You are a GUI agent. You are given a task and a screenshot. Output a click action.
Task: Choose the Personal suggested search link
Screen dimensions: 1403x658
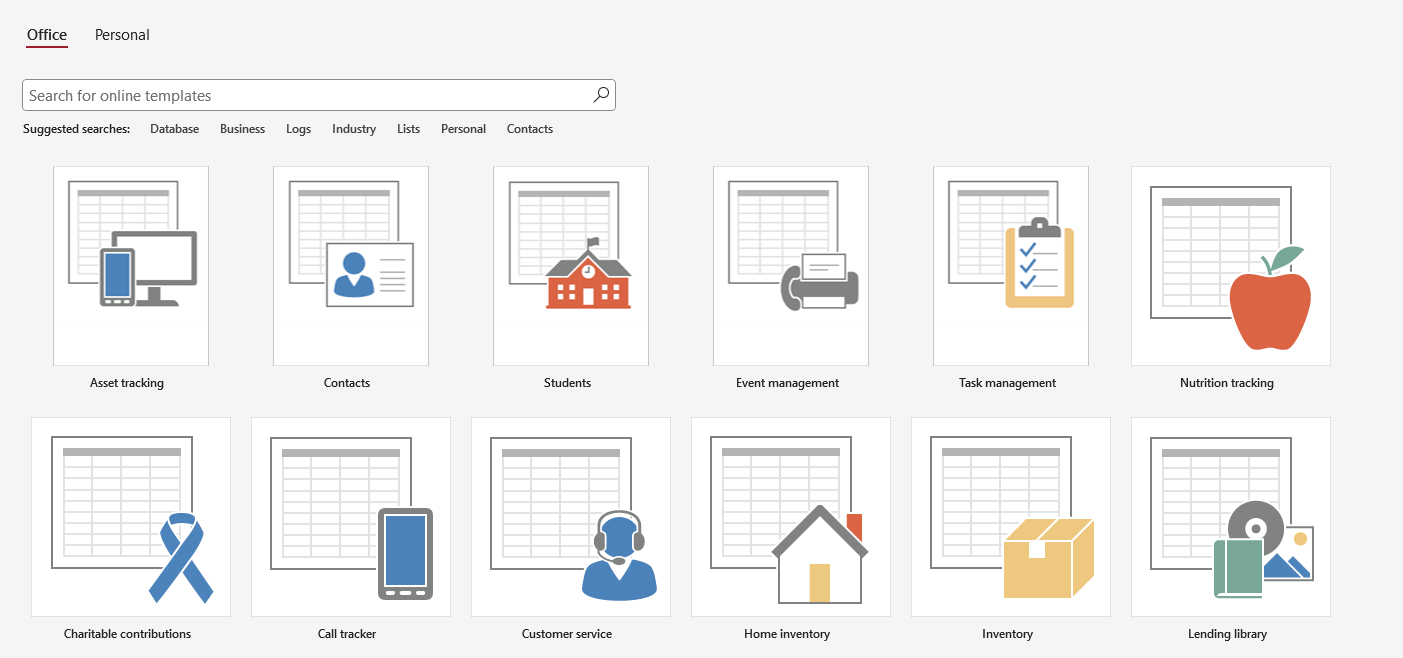point(464,129)
